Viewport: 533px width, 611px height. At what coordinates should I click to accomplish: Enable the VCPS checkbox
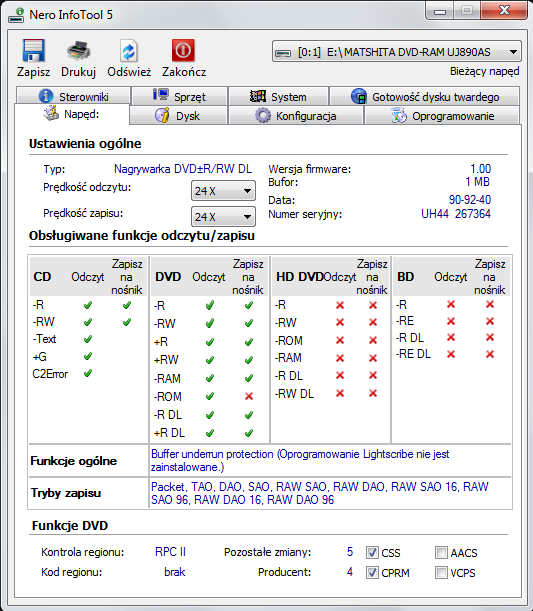tap(441, 572)
